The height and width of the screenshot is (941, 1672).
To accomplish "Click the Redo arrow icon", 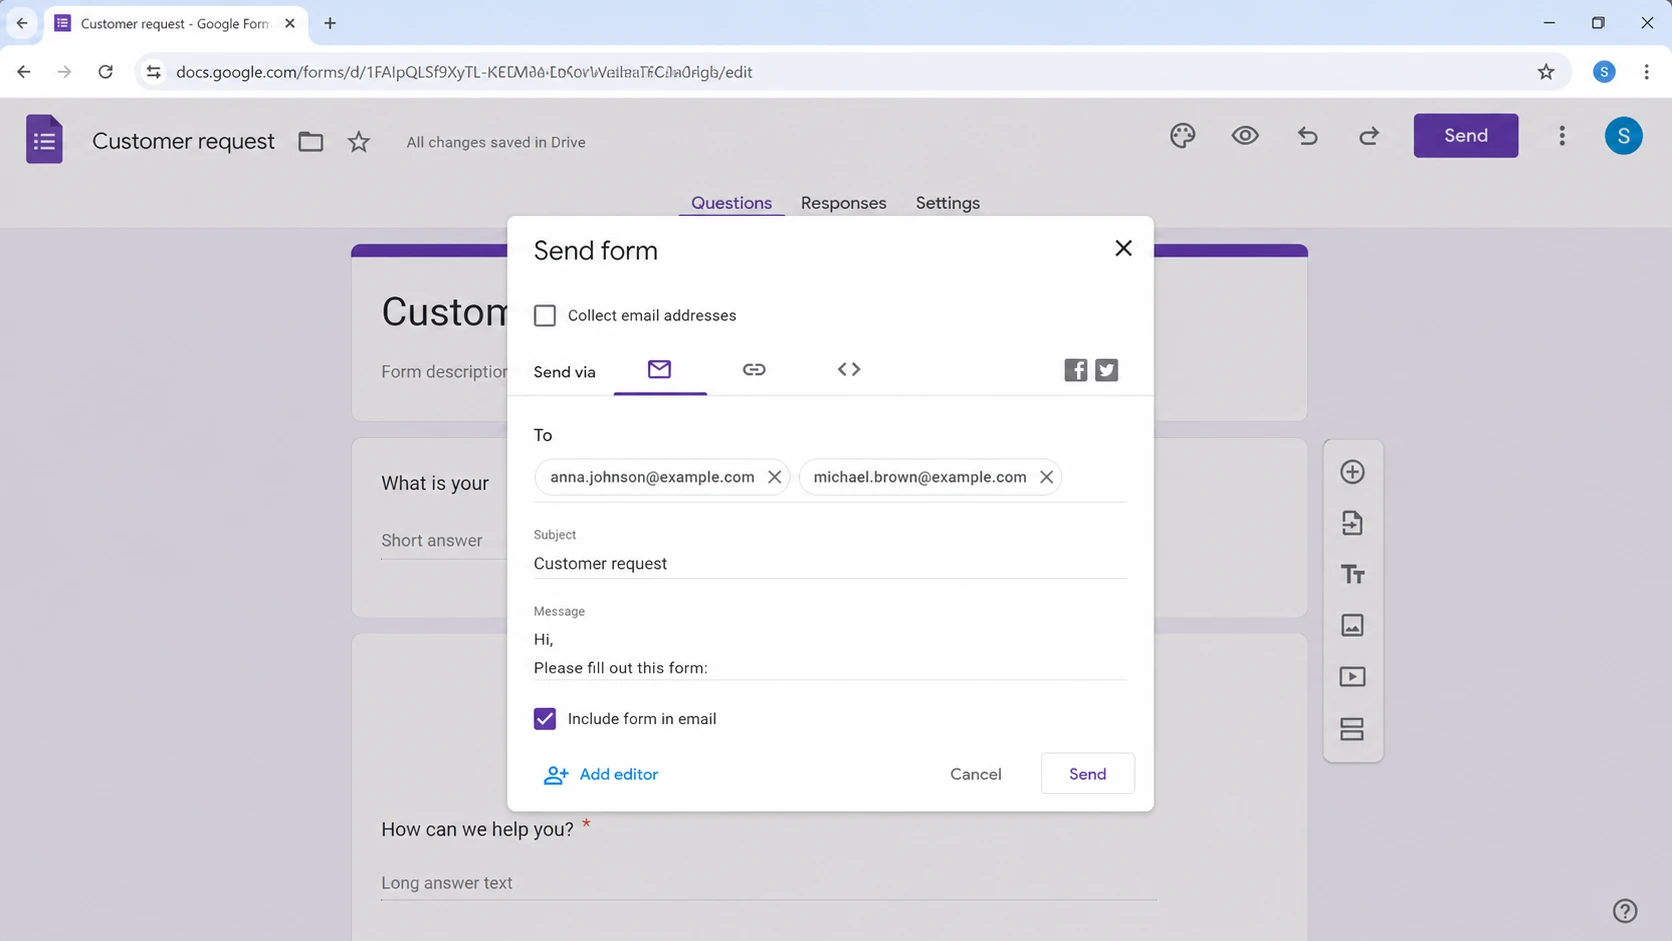I will 1369,135.
